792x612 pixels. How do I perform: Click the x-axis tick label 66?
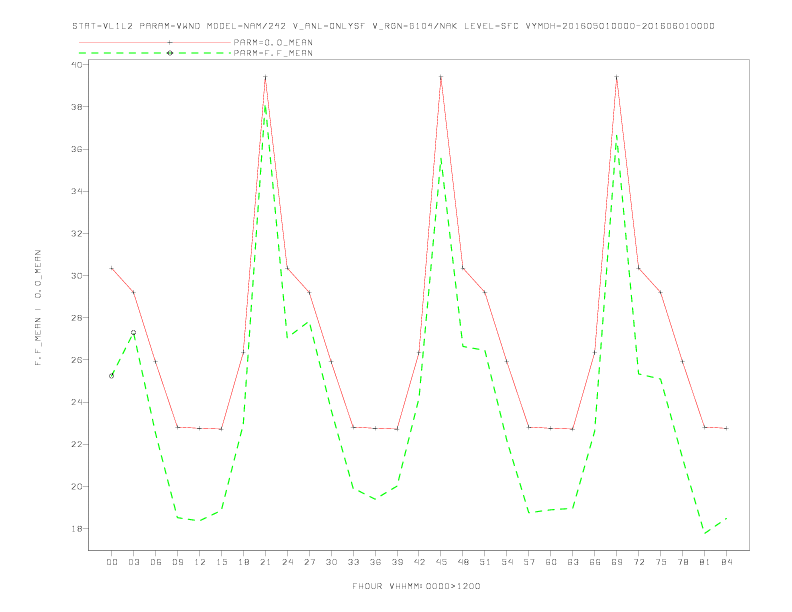click(595, 562)
